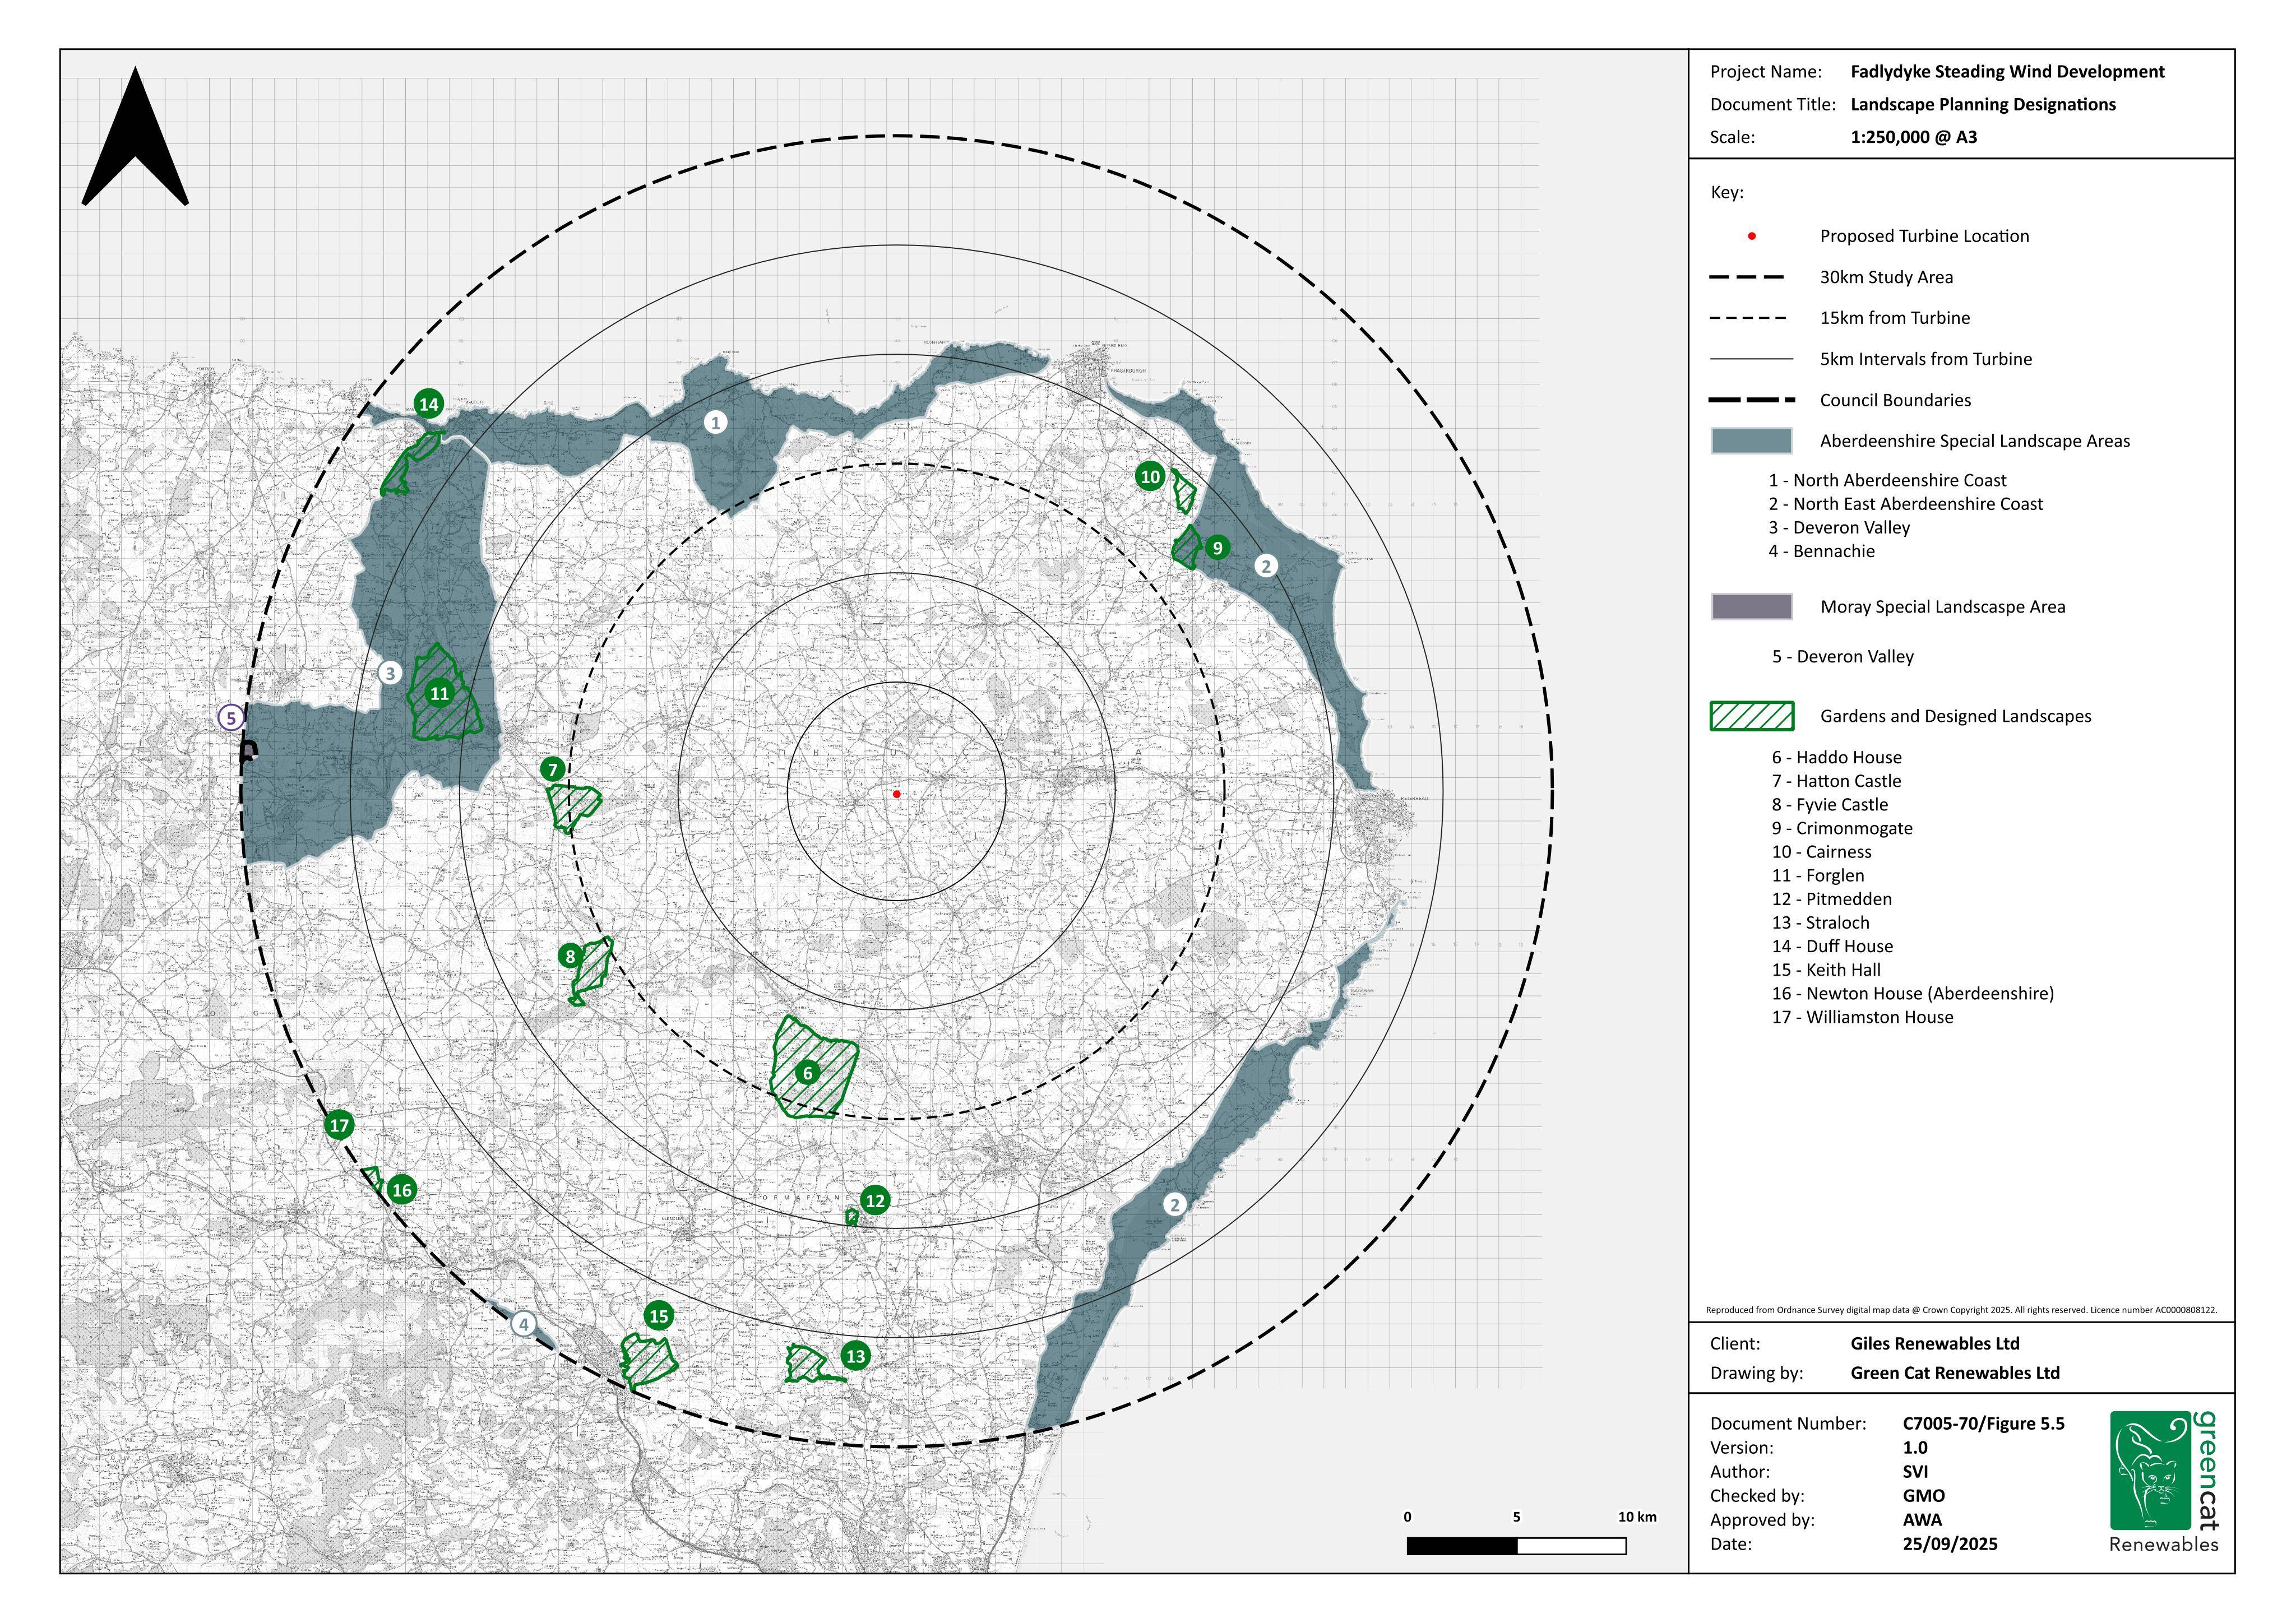Screen dimensions: 2296x1623
Task: Click the Green Cat Renewables logo
Action: [x=2164, y=1481]
